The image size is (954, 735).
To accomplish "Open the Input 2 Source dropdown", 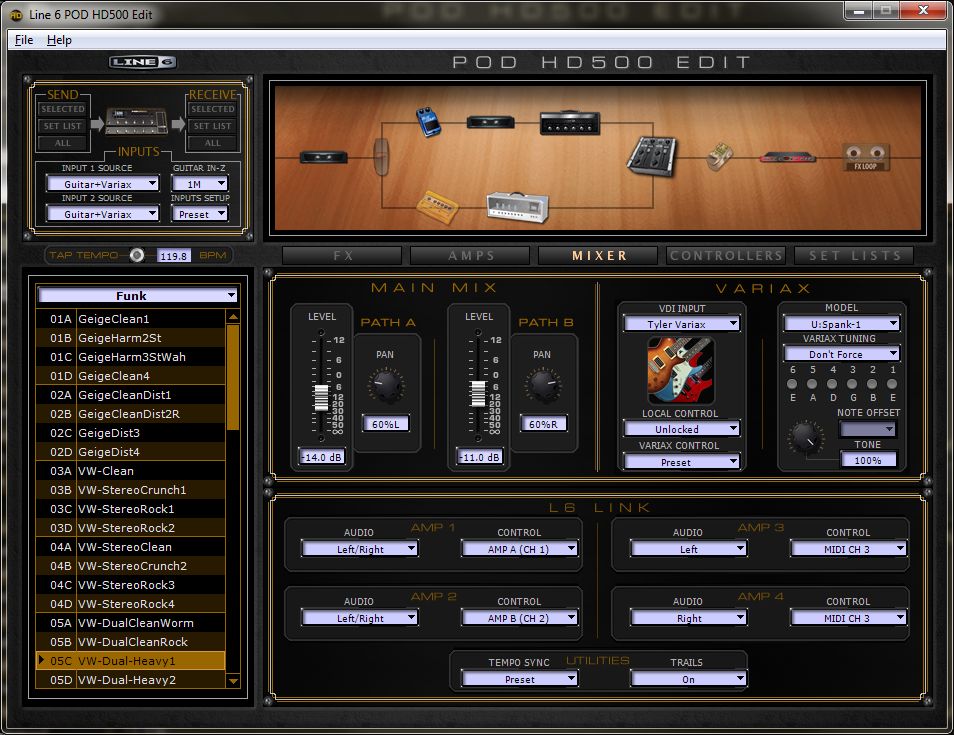I will tap(102, 214).
